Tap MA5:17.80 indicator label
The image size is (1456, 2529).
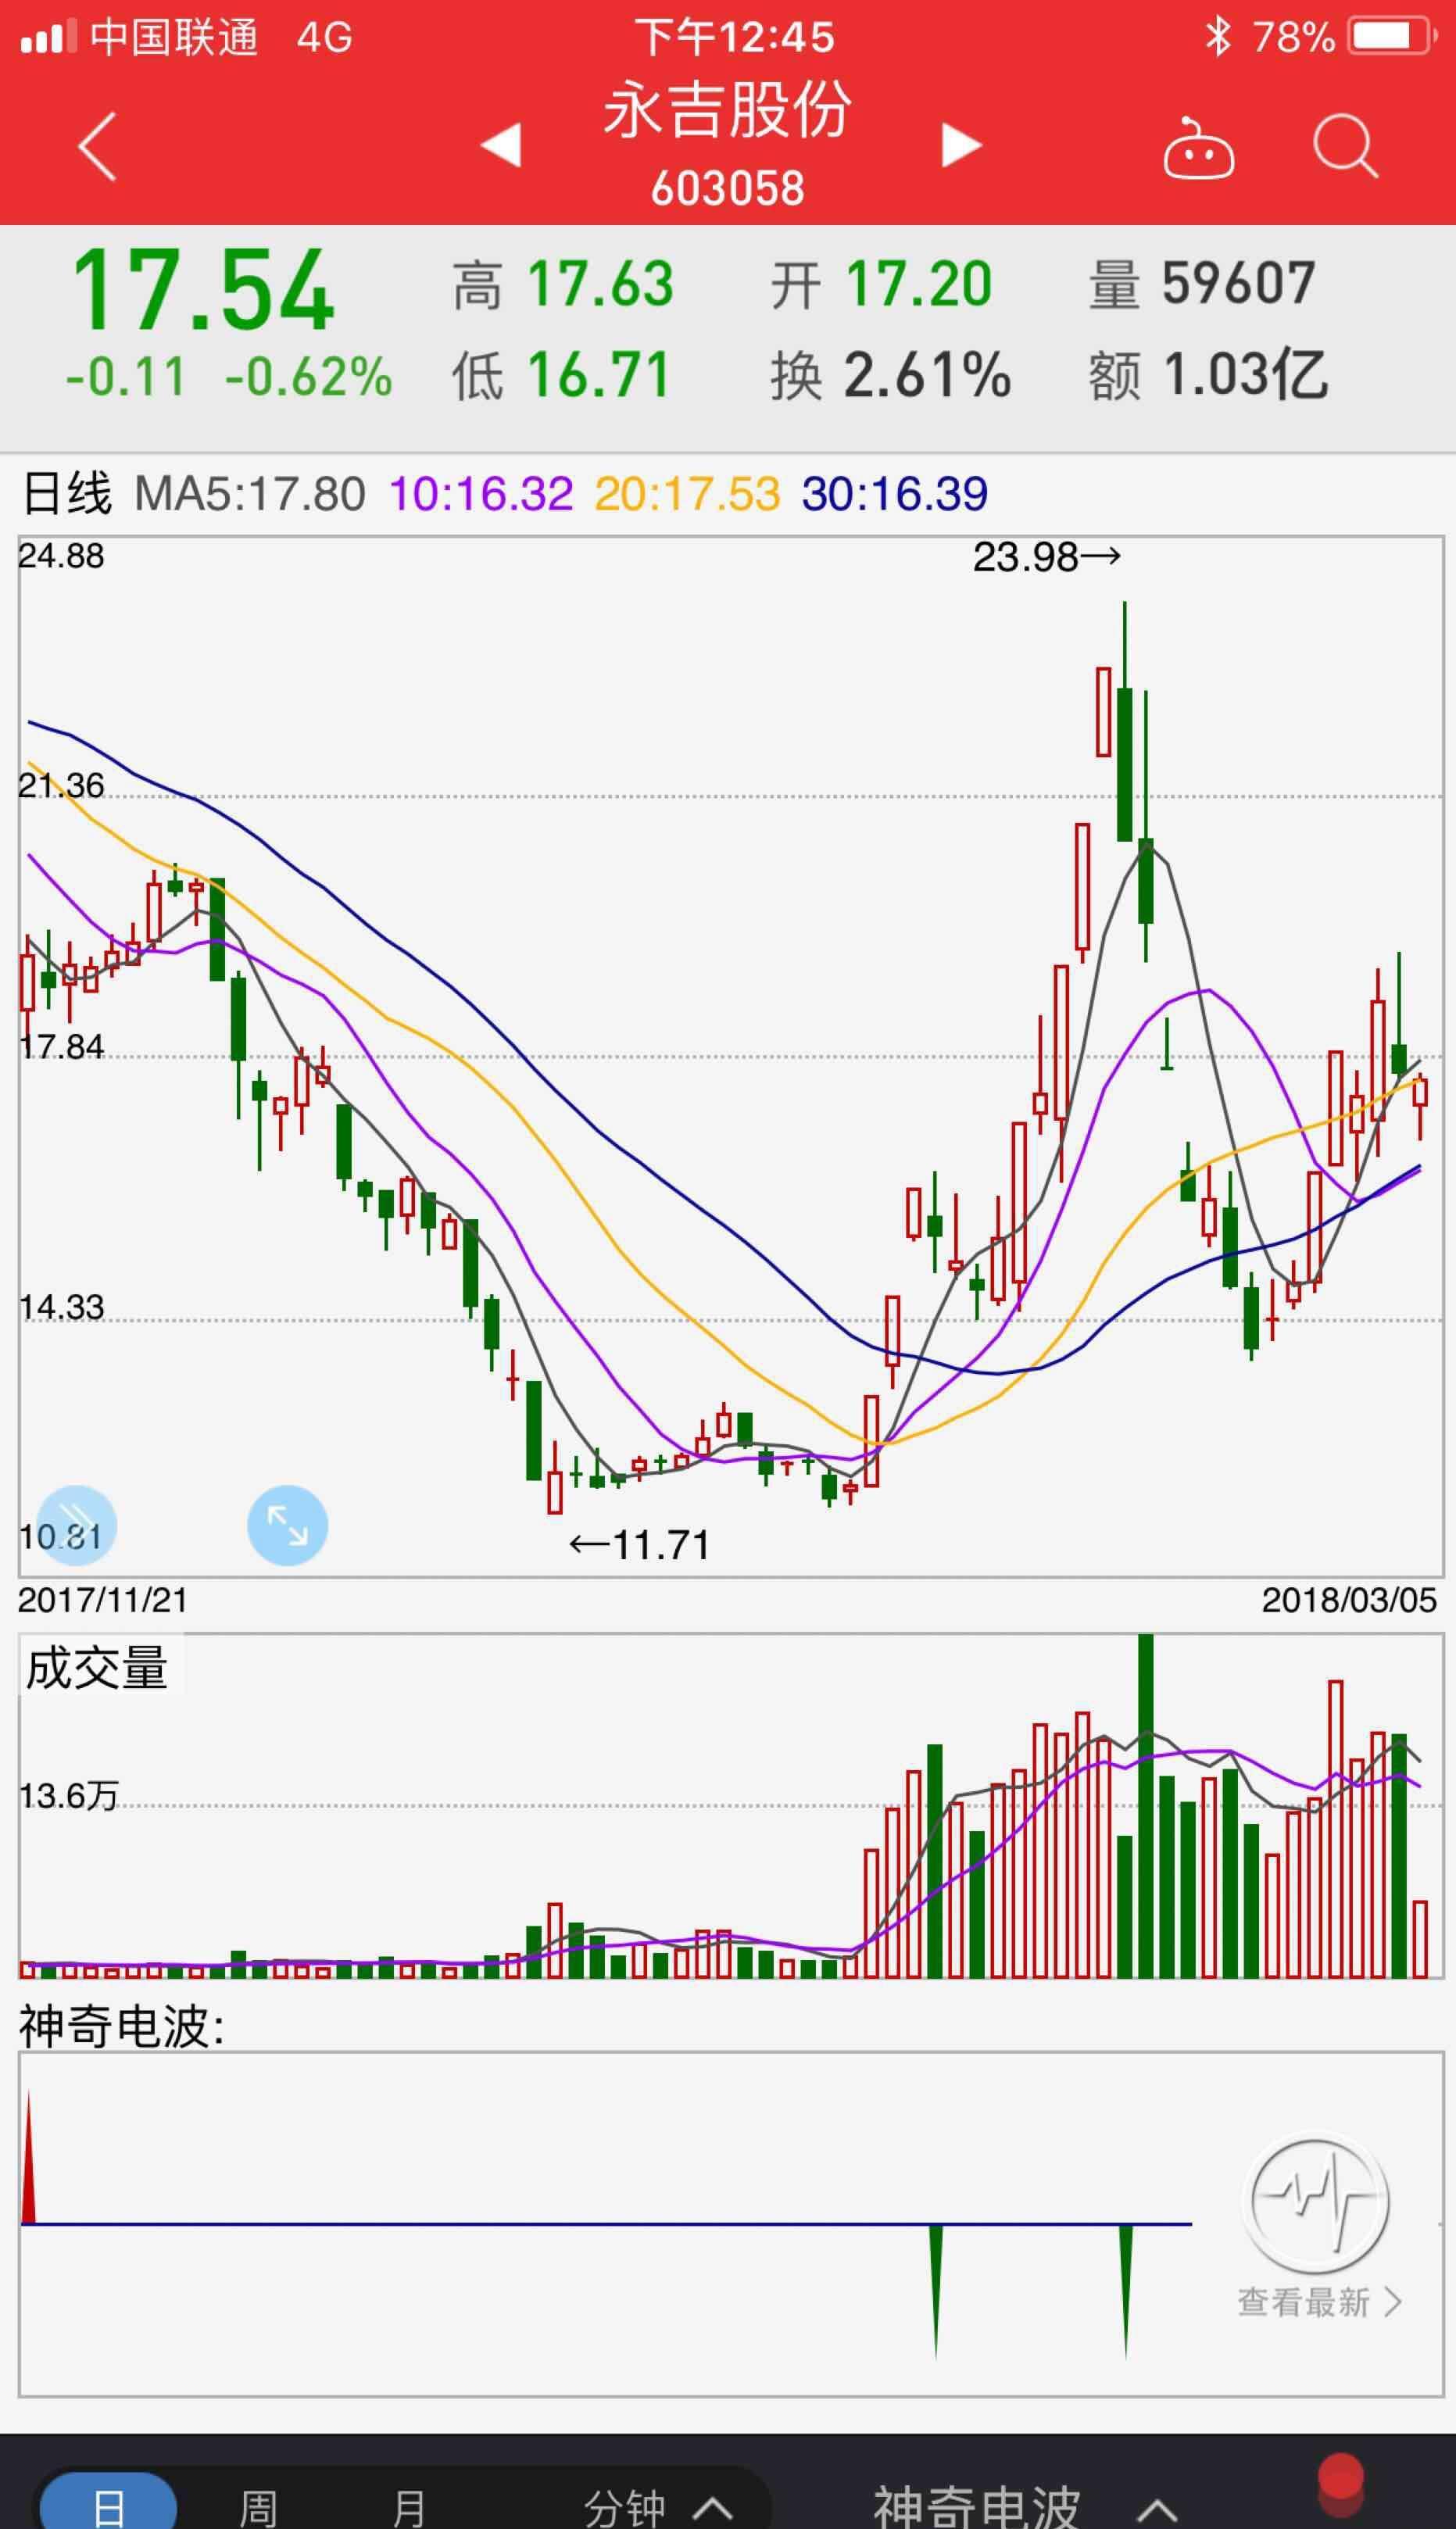coord(250,494)
